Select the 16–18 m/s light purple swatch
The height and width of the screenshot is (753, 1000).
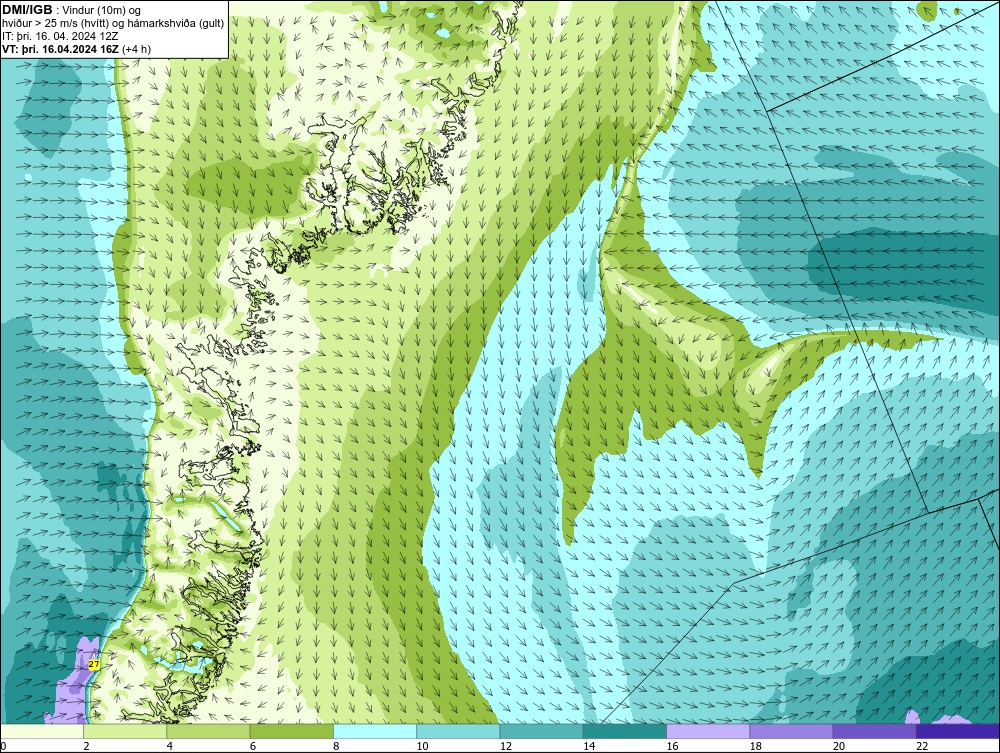[x=708, y=731]
